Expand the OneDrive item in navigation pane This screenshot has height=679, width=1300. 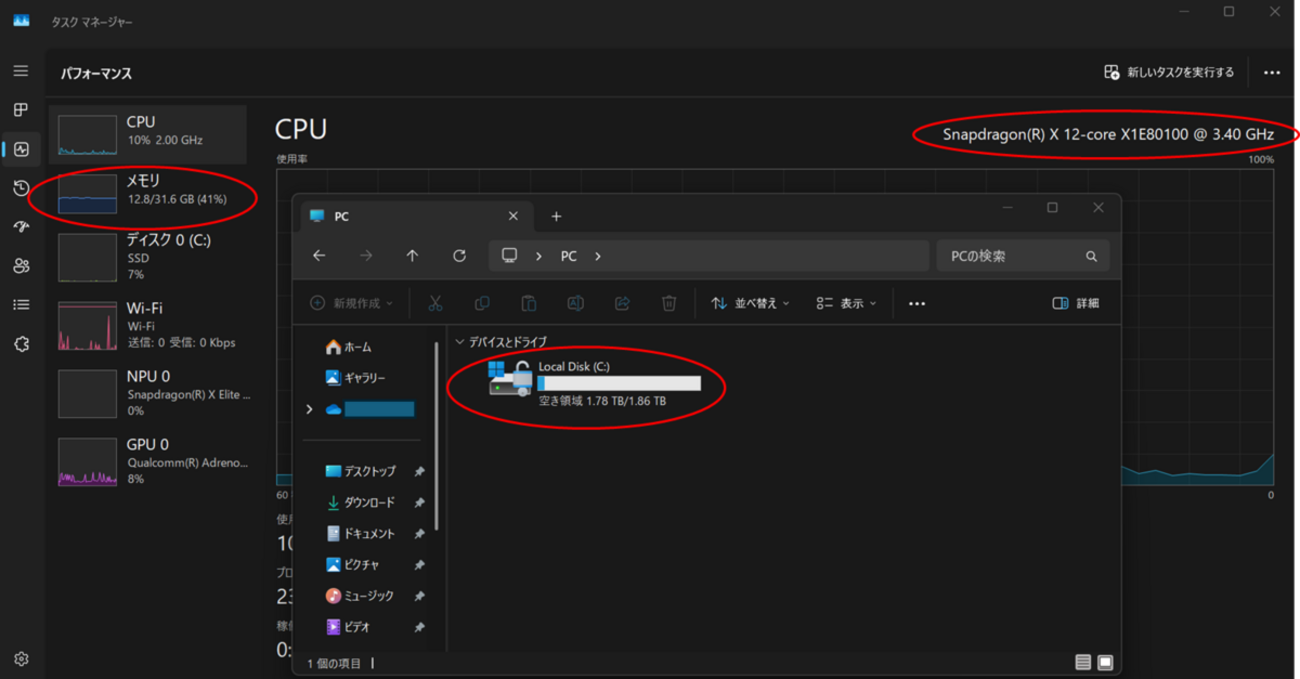pyautogui.click(x=309, y=409)
